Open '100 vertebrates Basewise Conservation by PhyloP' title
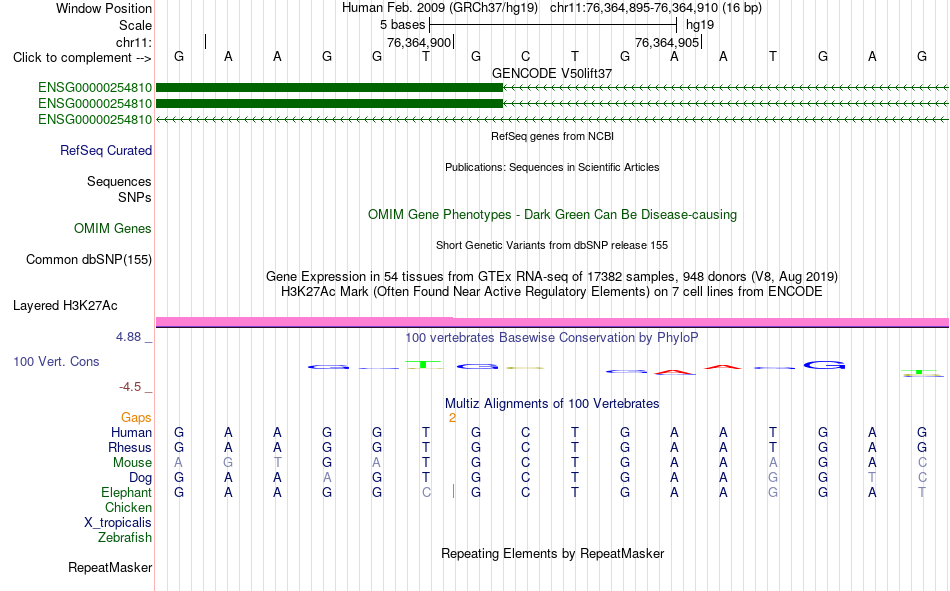This screenshot has height=591, width=950. pyautogui.click(x=552, y=338)
